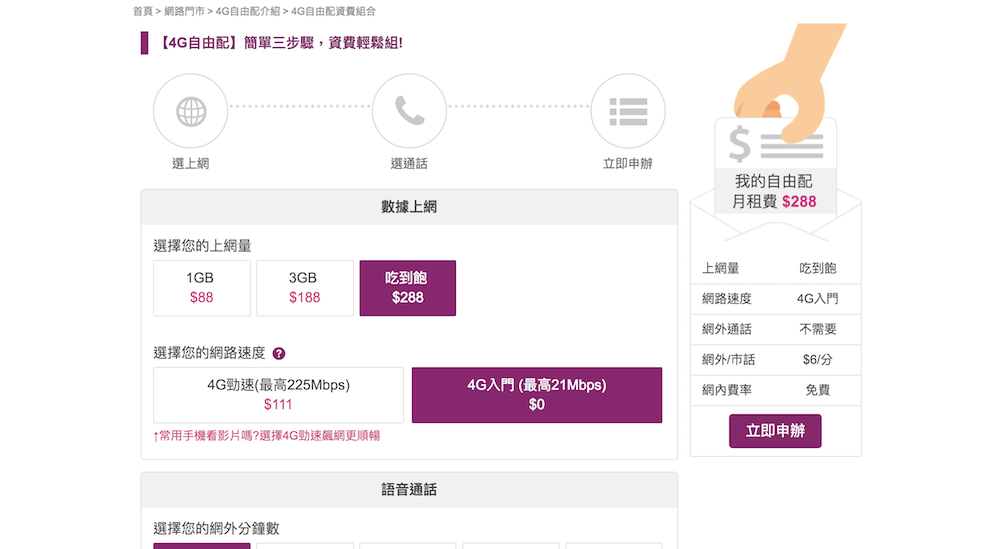
Task: Click the question mark help icon beside 網路速度
Action: (x=279, y=353)
